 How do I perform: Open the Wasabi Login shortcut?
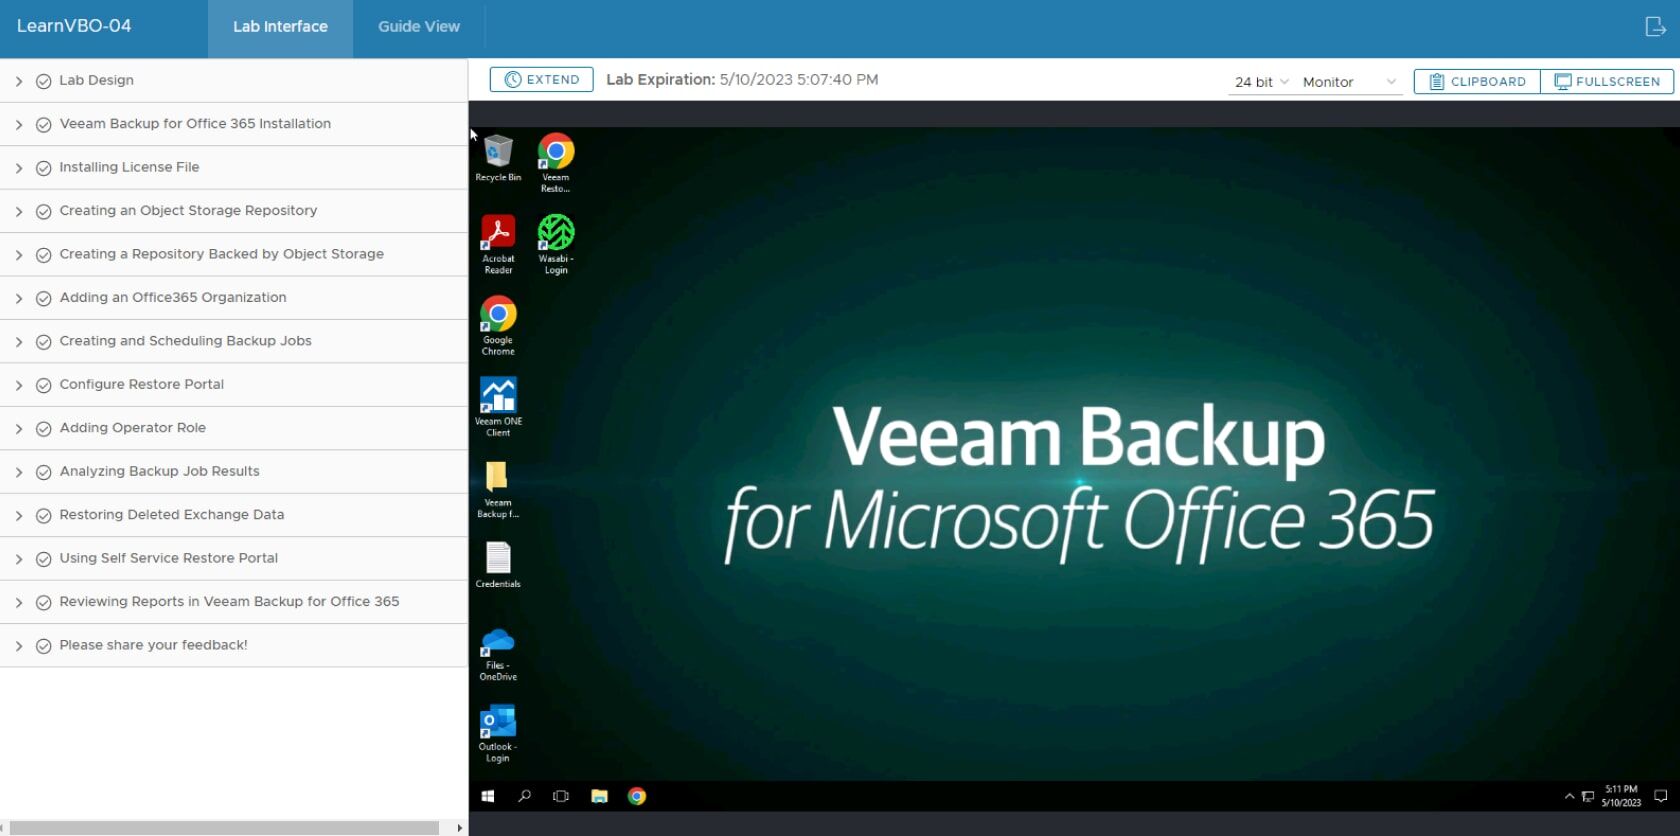point(556,244)
